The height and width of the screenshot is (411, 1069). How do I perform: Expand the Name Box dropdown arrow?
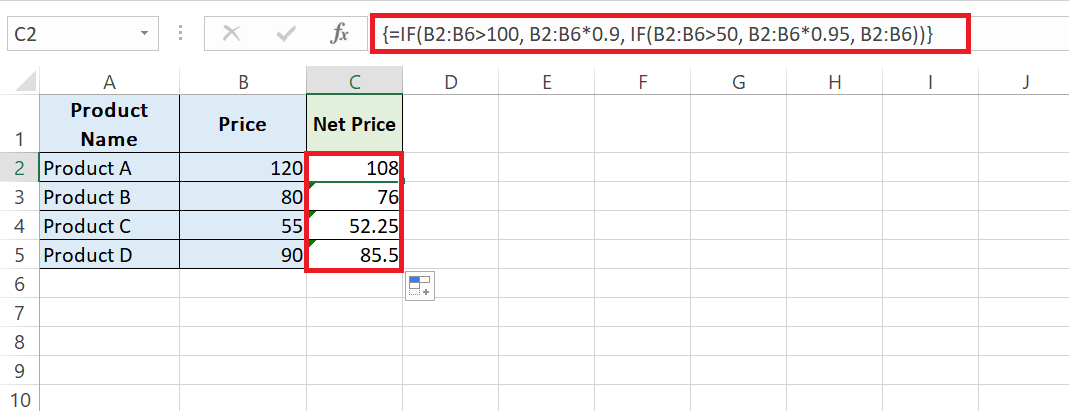click(144, 33)
